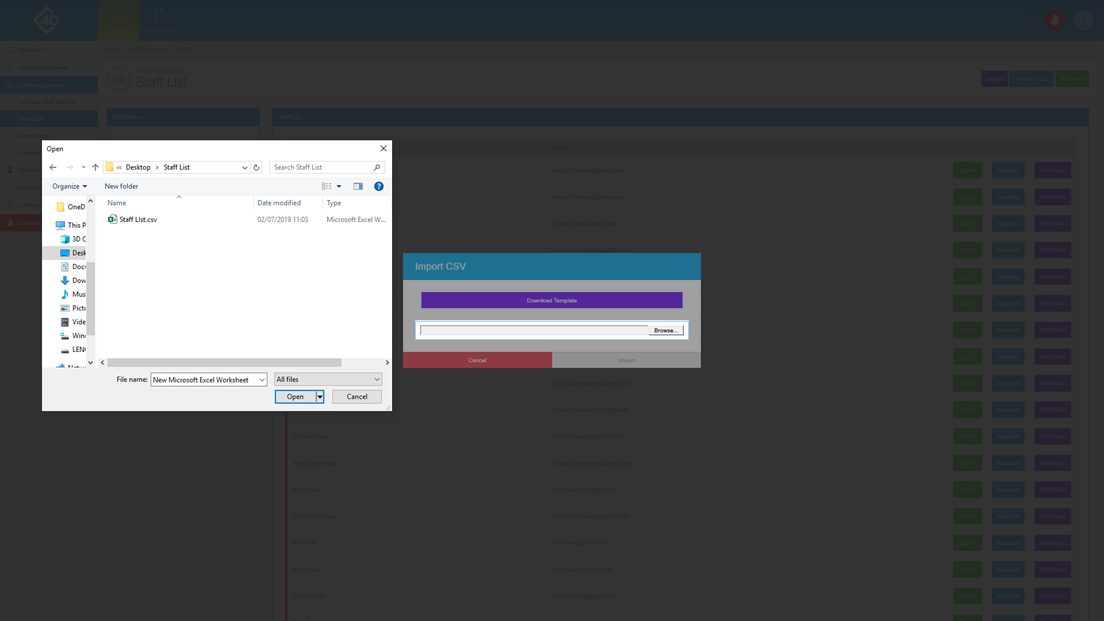Open the view options dropdown arrow
This screenshot has width=1104, height=621.
[x=339, y=187]
